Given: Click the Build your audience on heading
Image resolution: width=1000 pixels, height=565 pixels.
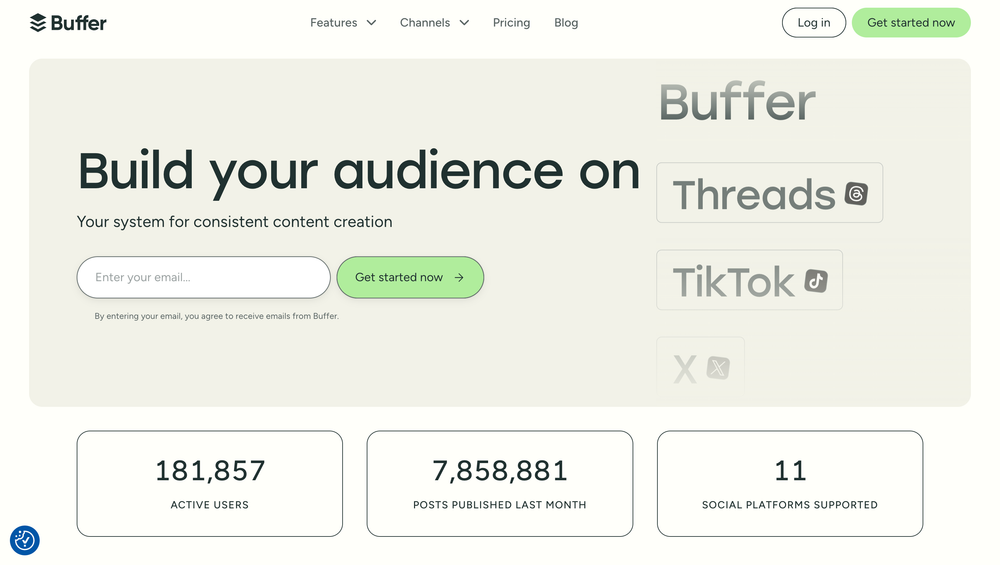Looking at the screenshot, I should (x=358, y=172).
